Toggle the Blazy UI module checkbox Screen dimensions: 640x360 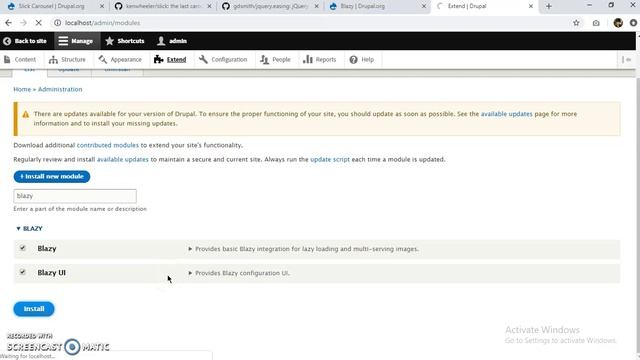pos(22,272)
